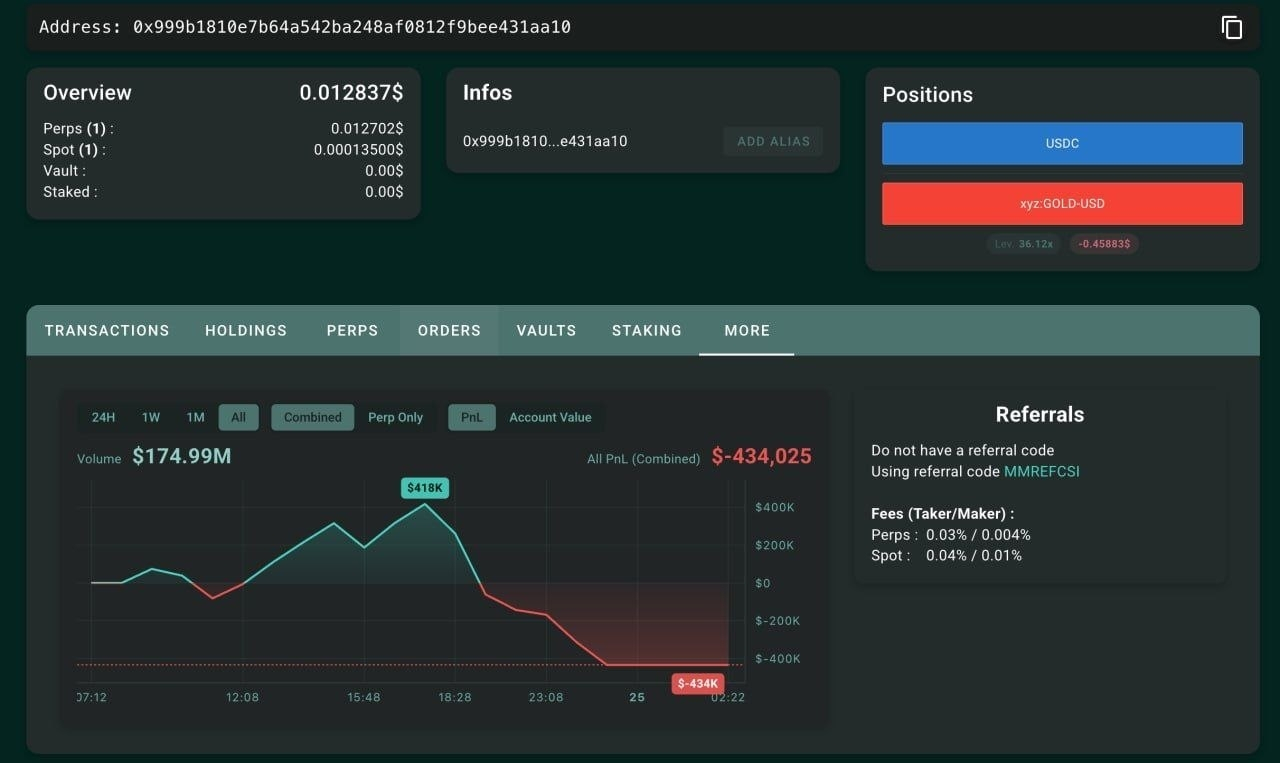Click the $418K peak marker on chart

(x=426, y=488)
